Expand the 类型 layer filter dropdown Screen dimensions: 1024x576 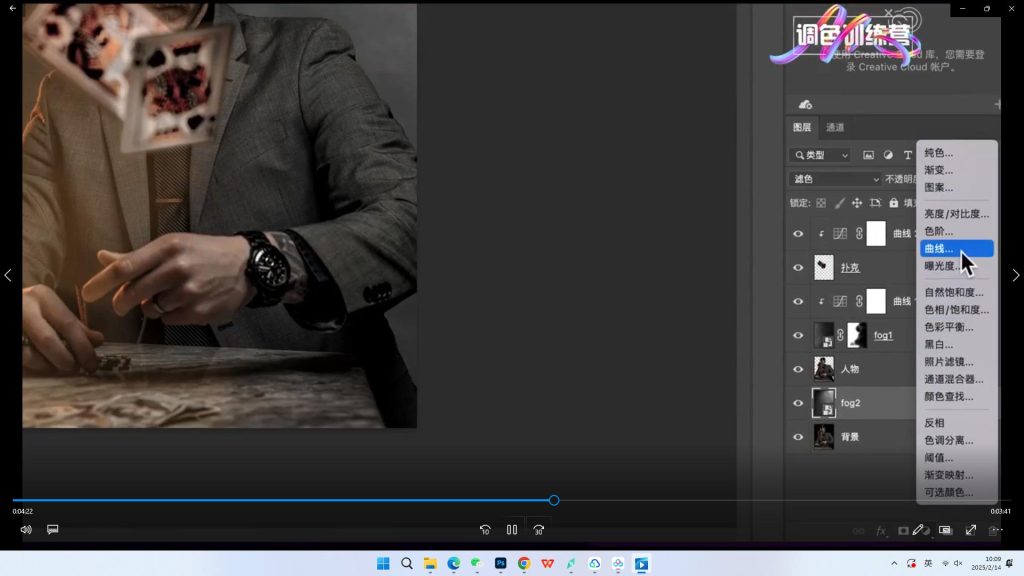(x=820, y=155)
